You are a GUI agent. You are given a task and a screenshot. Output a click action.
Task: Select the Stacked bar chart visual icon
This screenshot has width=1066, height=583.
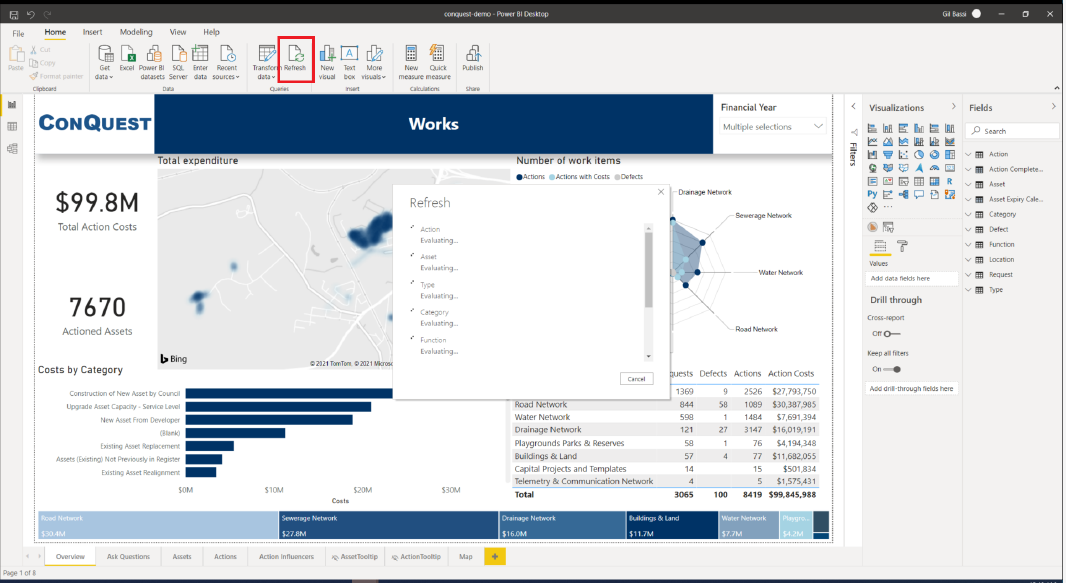point(872,128)
